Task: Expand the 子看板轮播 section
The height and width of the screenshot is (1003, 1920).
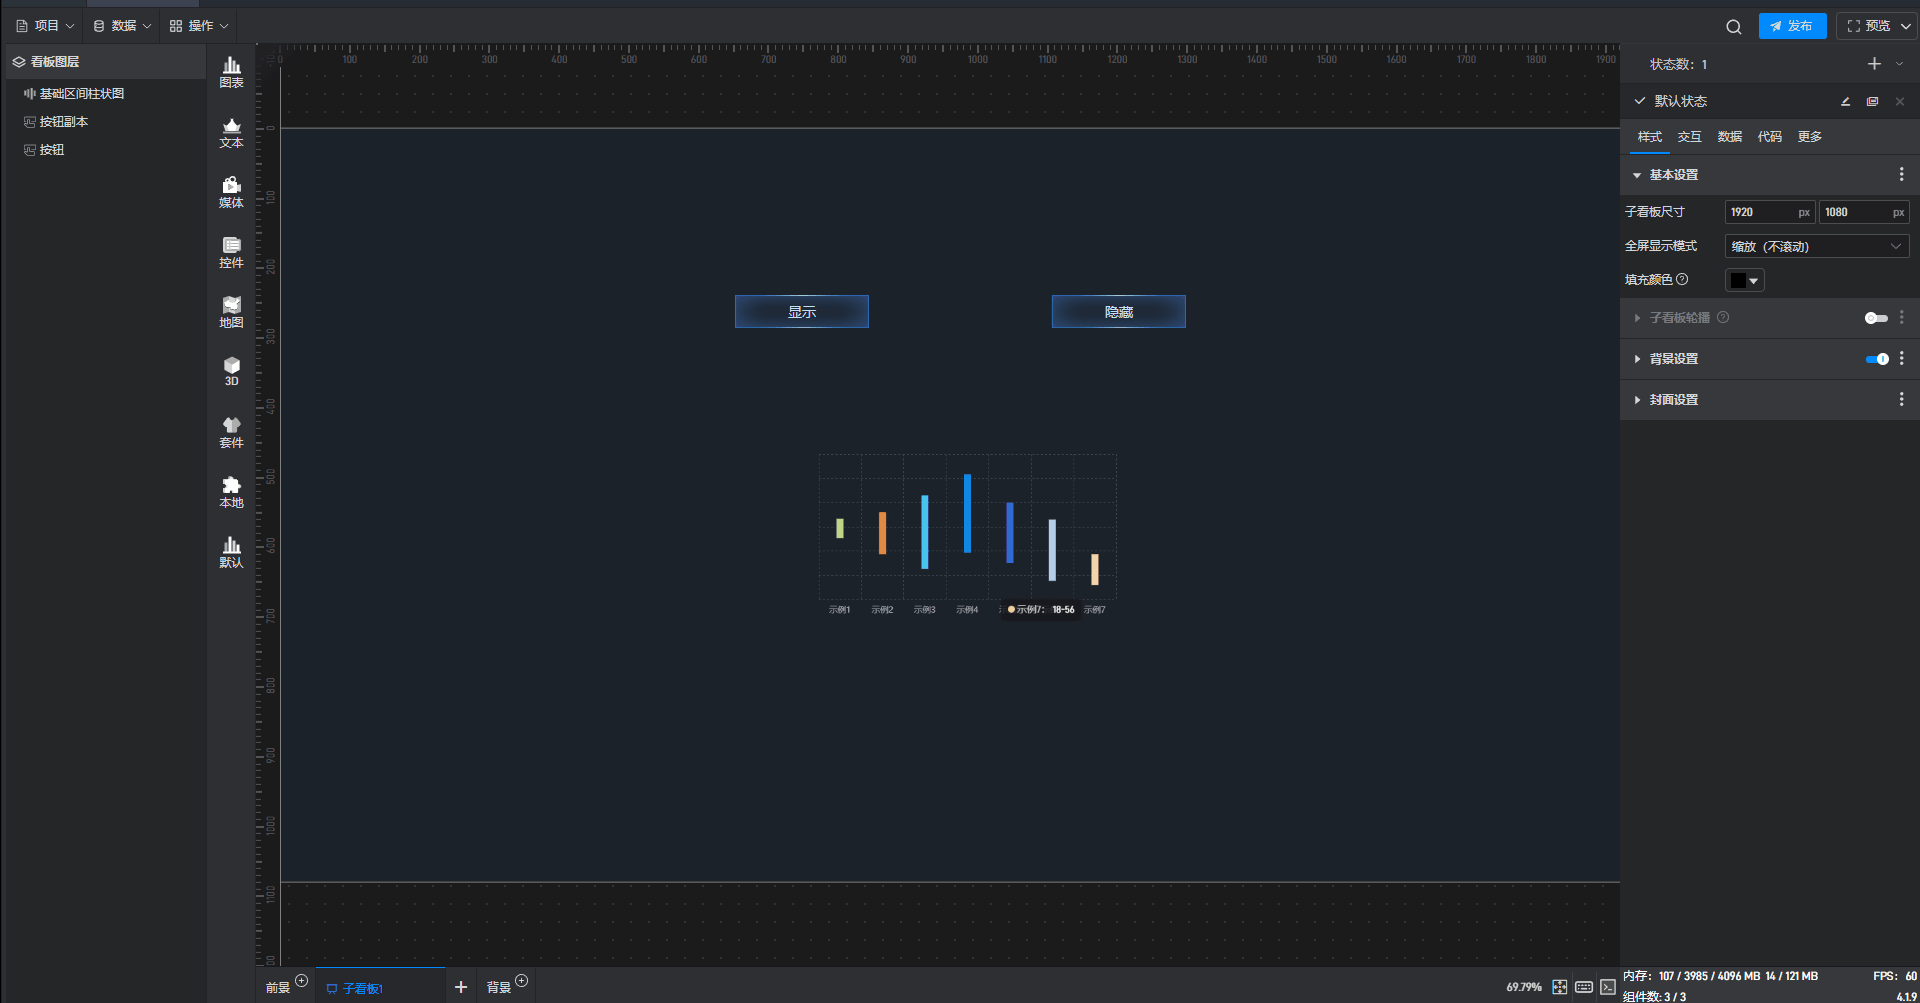Action: click(1637, 318)
